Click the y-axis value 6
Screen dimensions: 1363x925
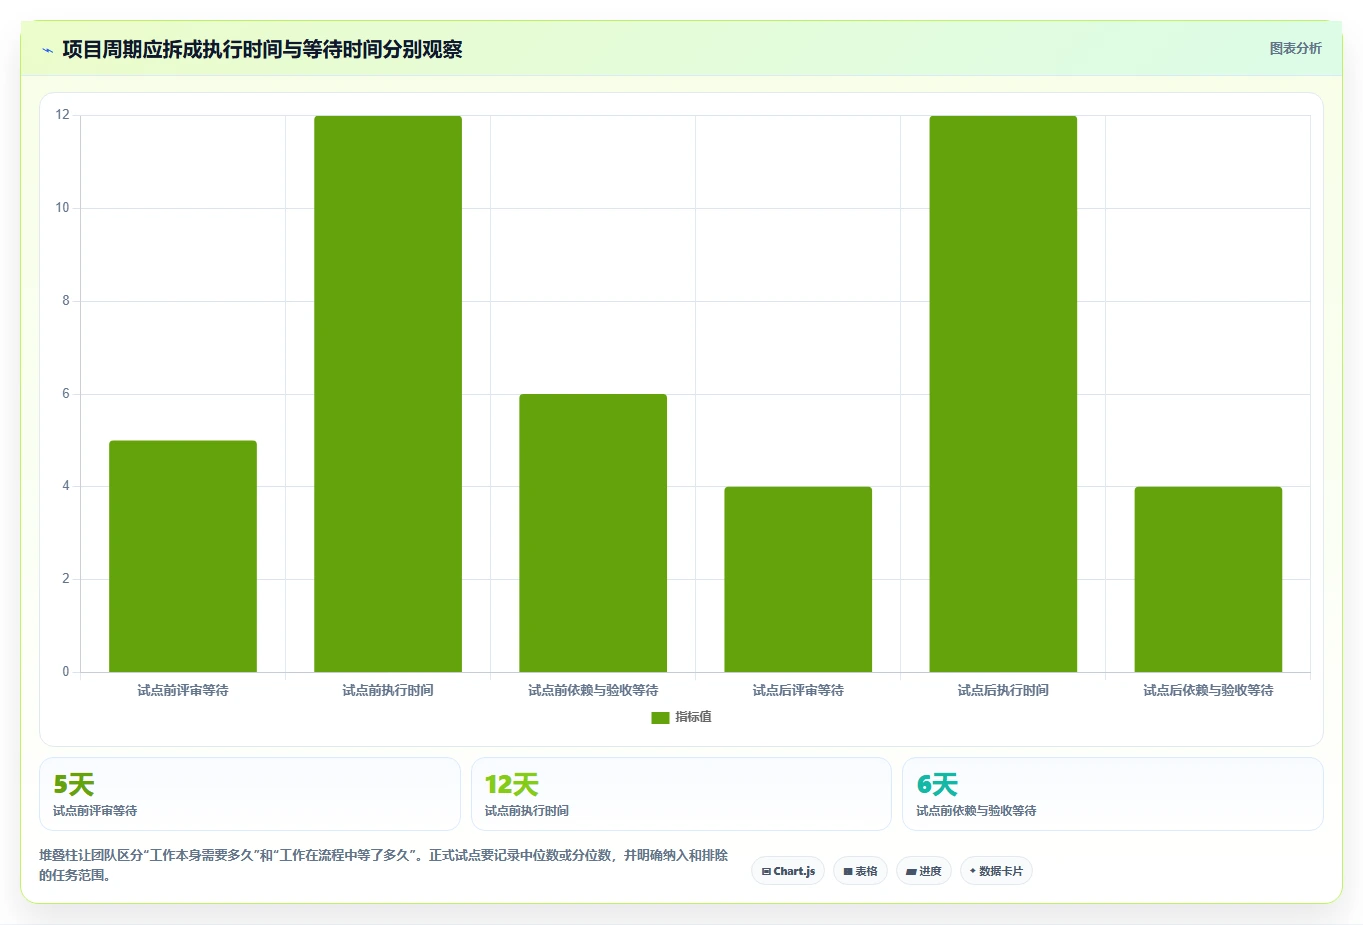[66, 394]
